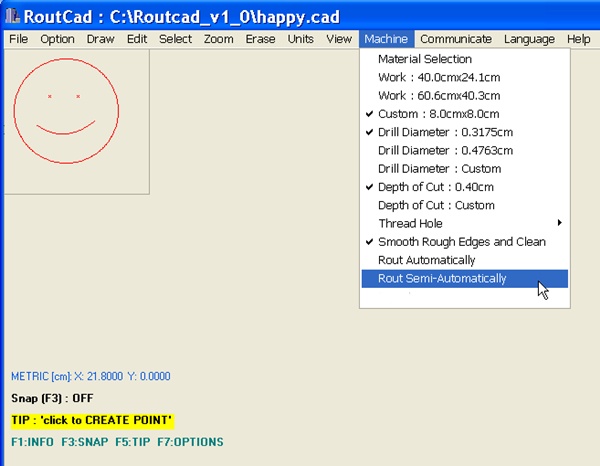This screenshot has width=600, height=466.
Task: Click the right eye point marker
Action: (x=78, y=96)
